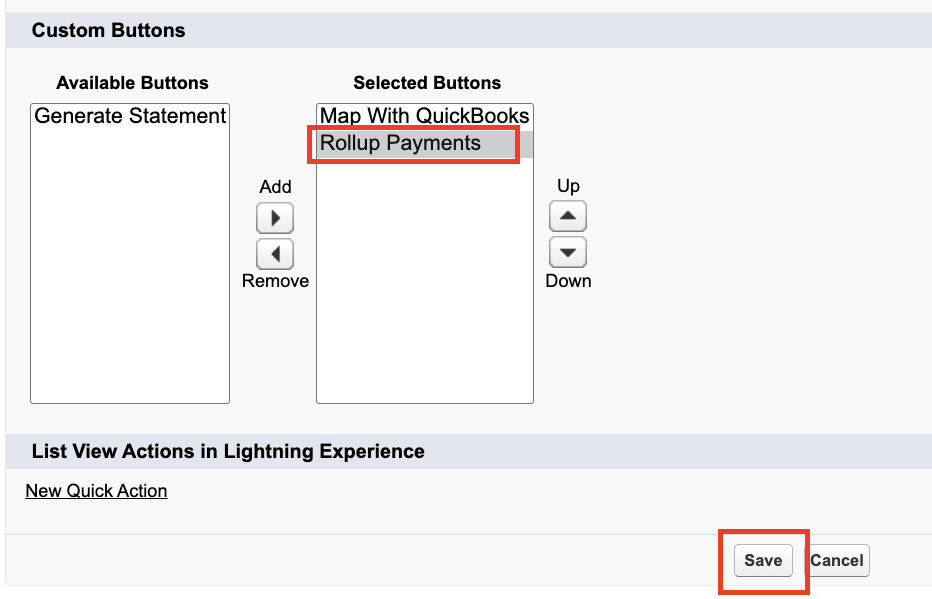
Task: Save the list view button layout
Action: (x=762, y=561)
